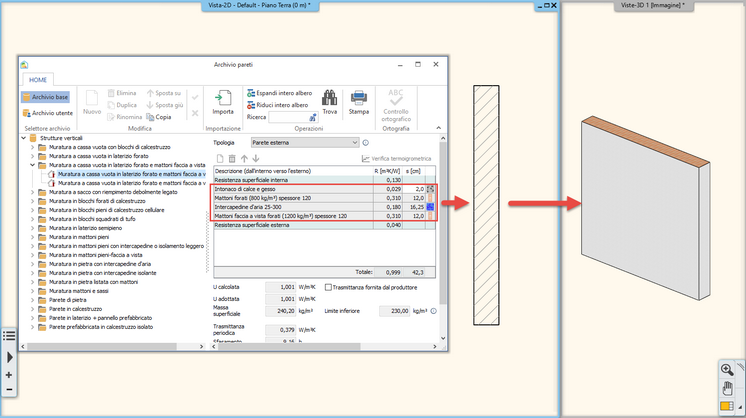Click Espandi intero albero

pos(280,93)
